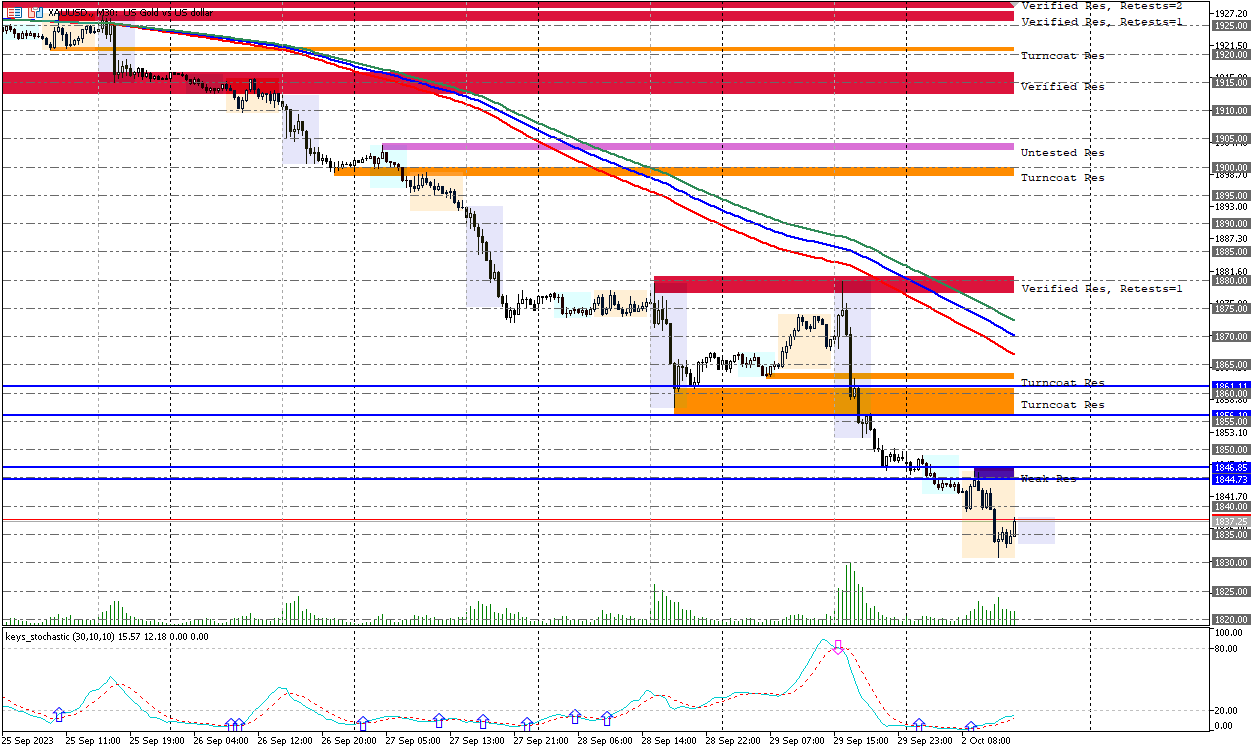The height and width of the screenshot is (750, 1260).
Task: Click the 'Untested Res' label
Action: [1062, 153]
